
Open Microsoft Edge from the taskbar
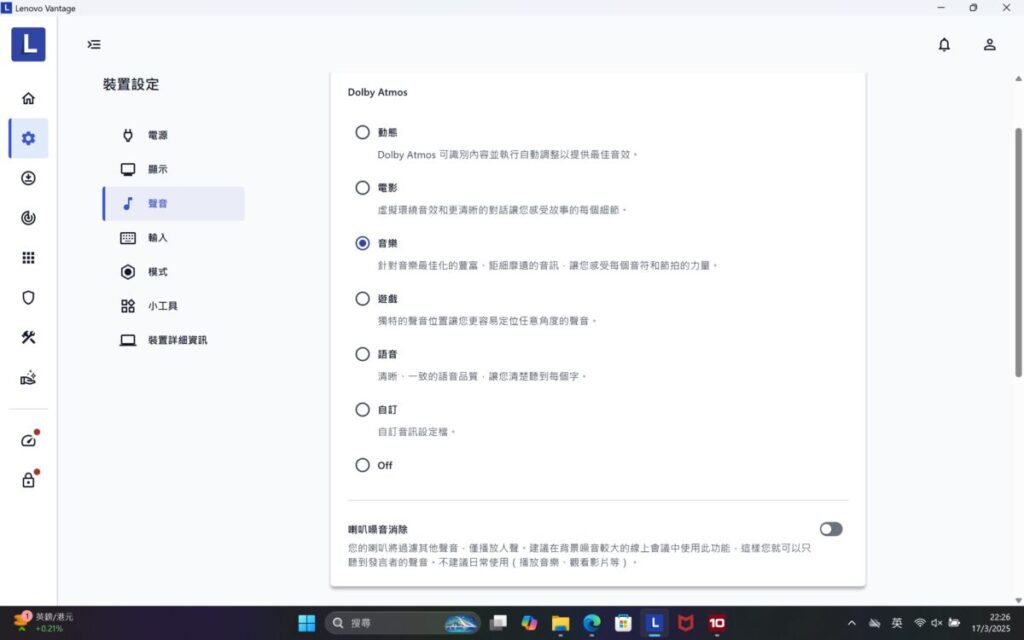592,623
